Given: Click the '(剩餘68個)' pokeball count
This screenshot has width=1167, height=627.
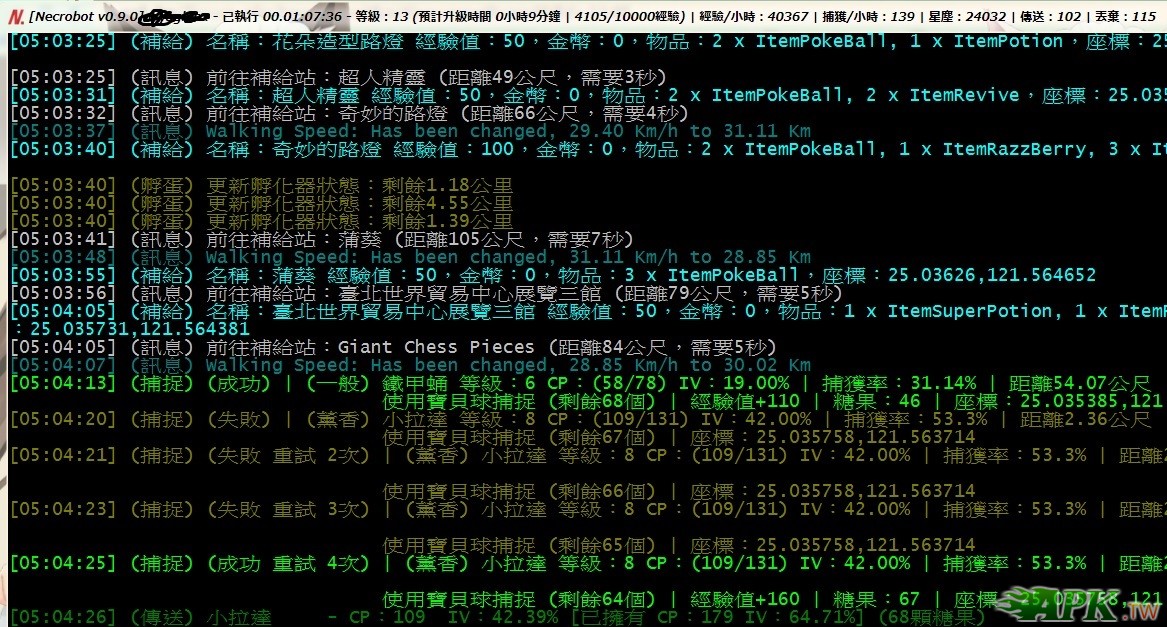Looking at the screenshot, I should click(x=601, y=401).
